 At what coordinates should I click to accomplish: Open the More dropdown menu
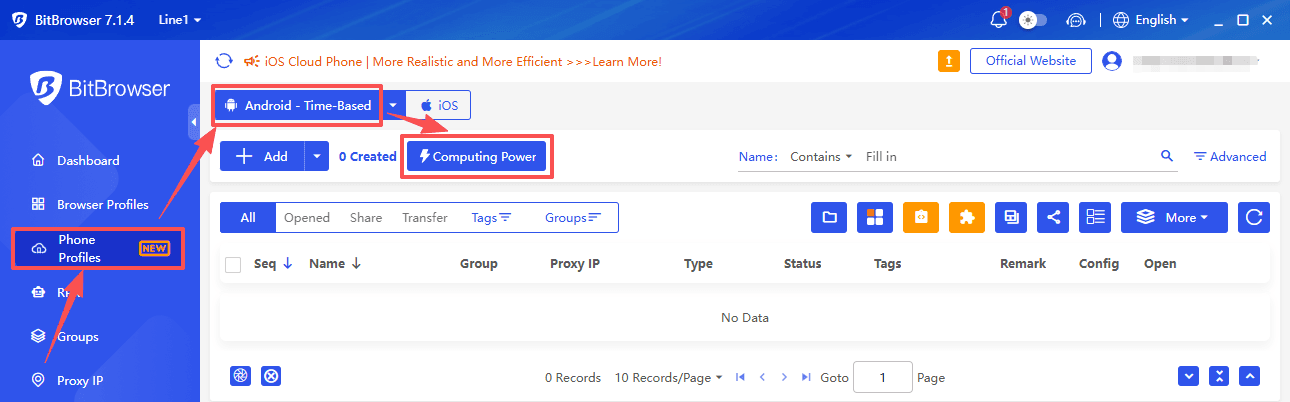pos(1174,217)
